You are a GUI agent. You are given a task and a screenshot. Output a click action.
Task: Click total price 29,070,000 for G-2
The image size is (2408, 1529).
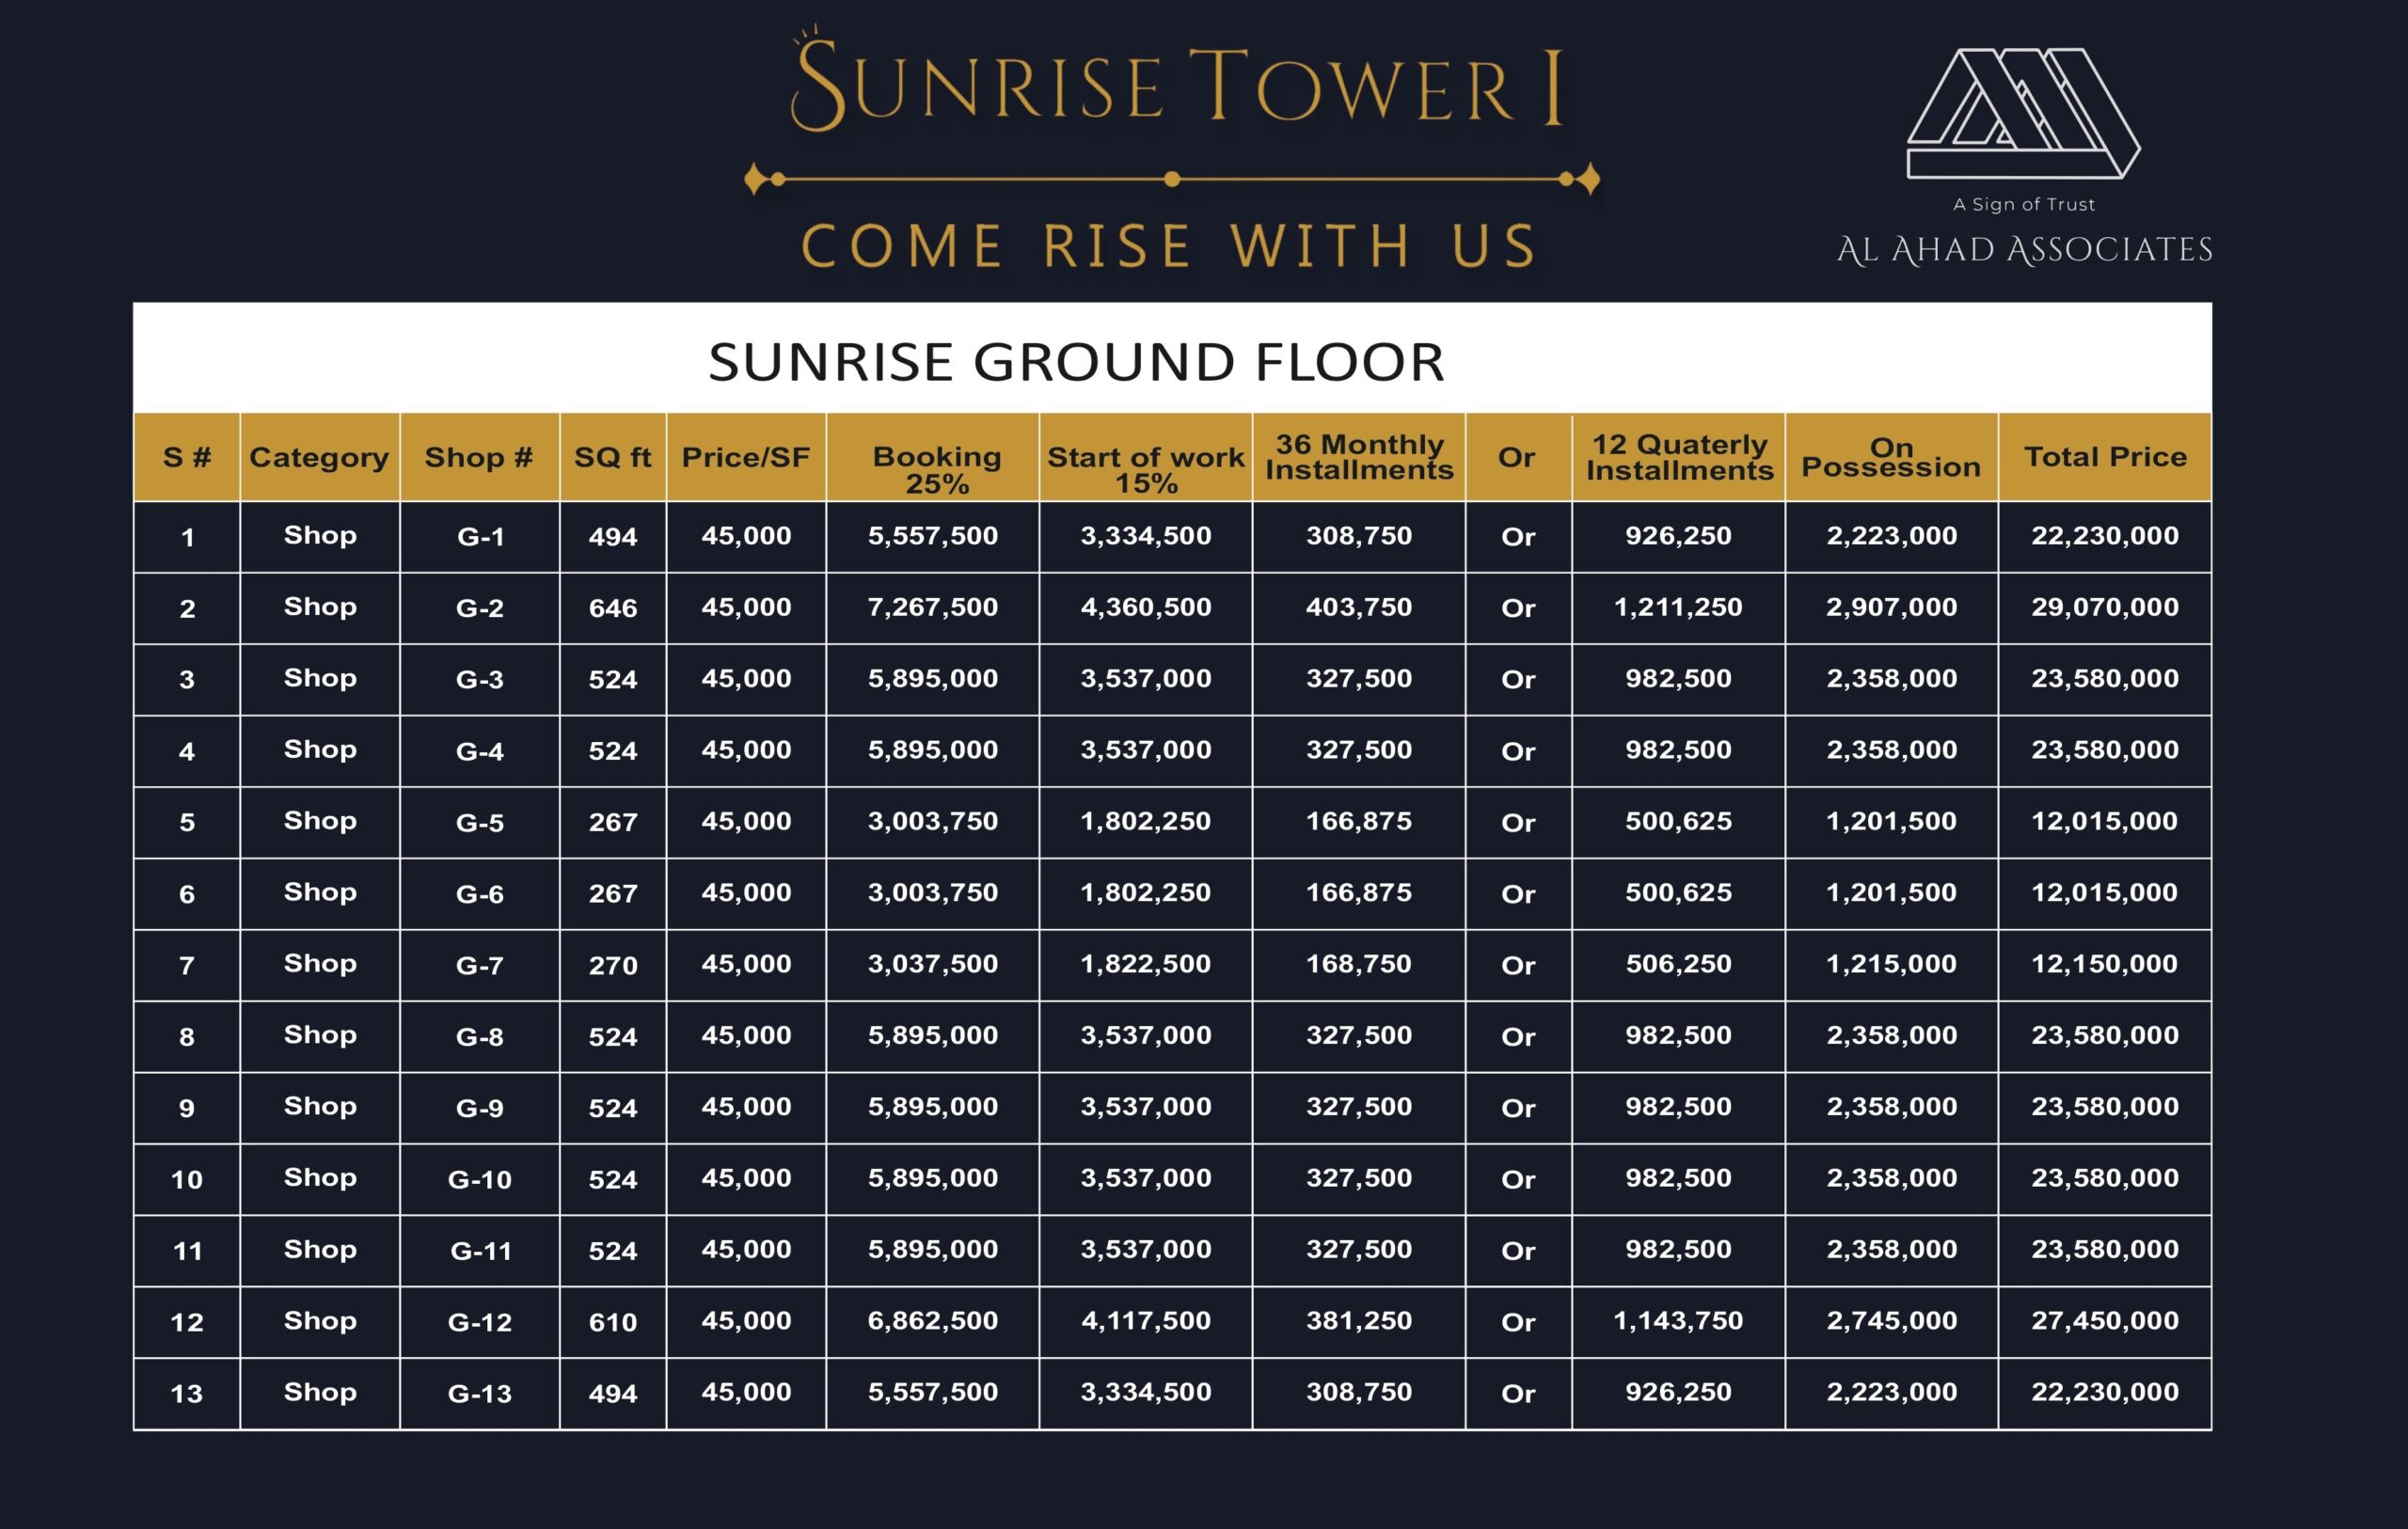coord(2105,607)
